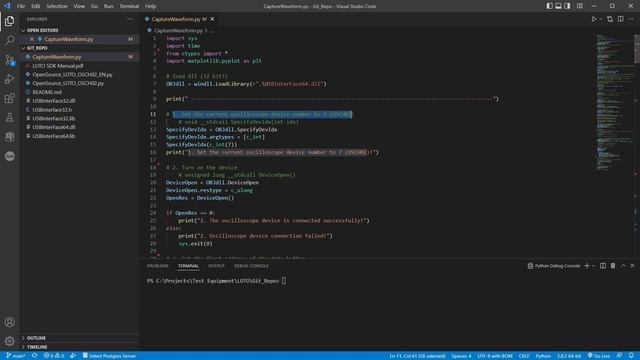Split the terminal panel
640x360 pixels.
603,266
